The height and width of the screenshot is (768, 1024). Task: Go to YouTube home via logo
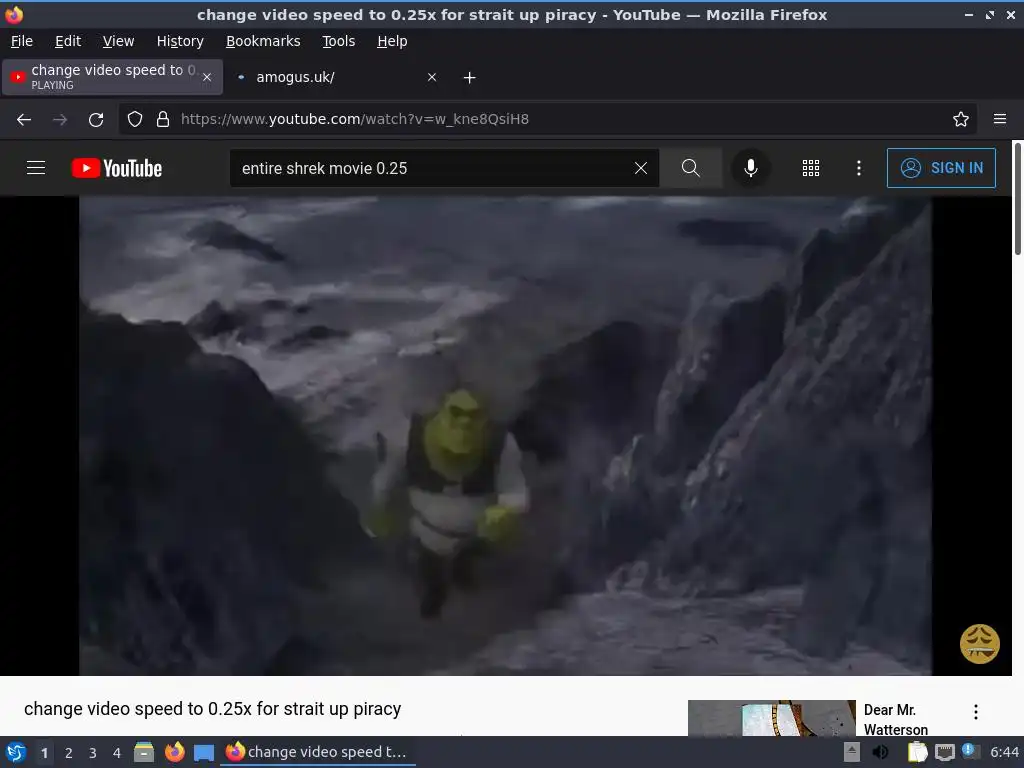pyautogui.click(x=116, y=168)
